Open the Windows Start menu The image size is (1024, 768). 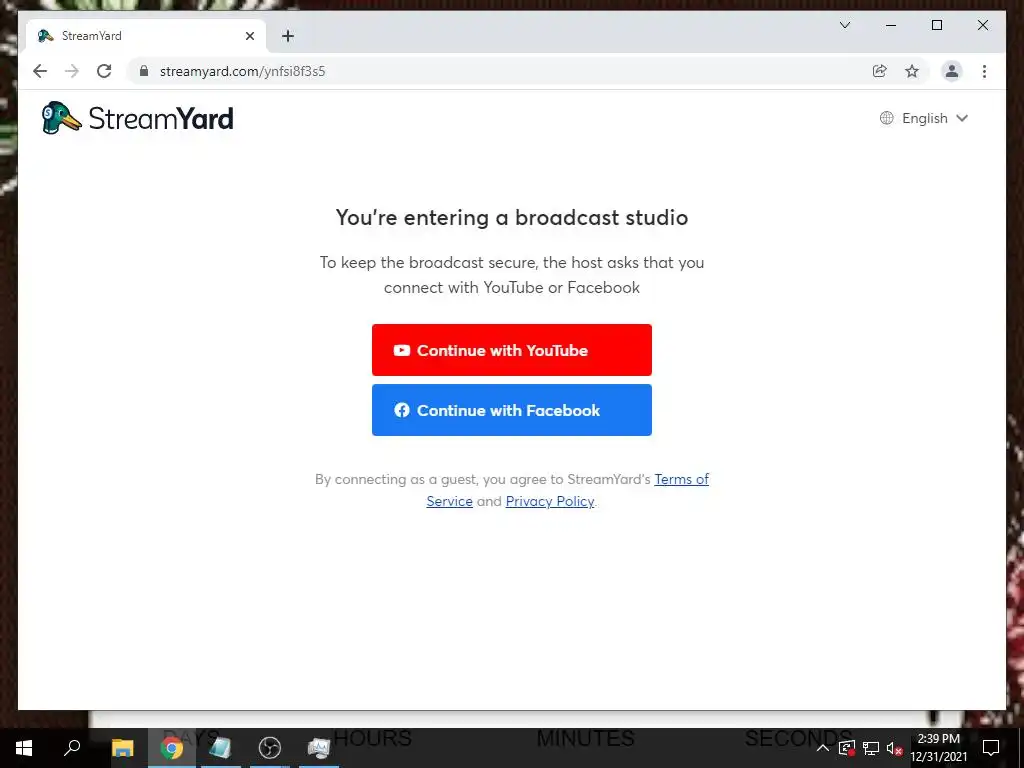(x=24, y=748)
